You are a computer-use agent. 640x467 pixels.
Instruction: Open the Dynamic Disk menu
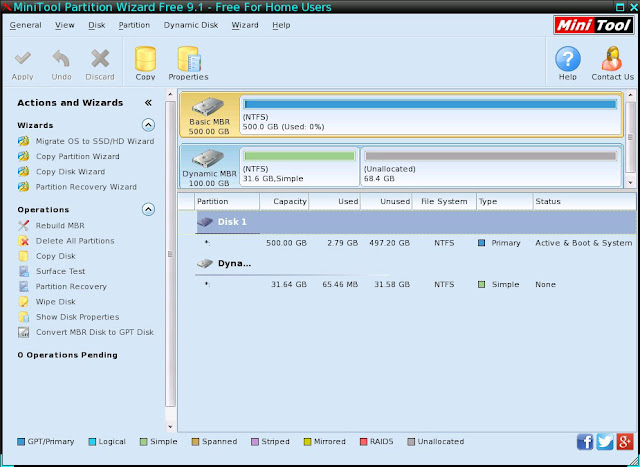pos(191,25)
